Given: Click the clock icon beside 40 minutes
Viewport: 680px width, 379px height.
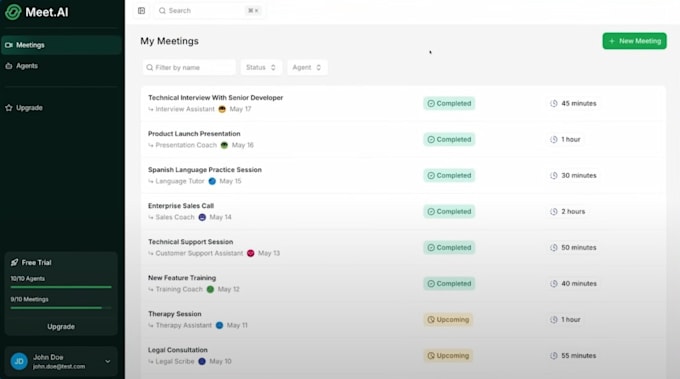Looking at the screenshot, I should (x=554, y=284).
